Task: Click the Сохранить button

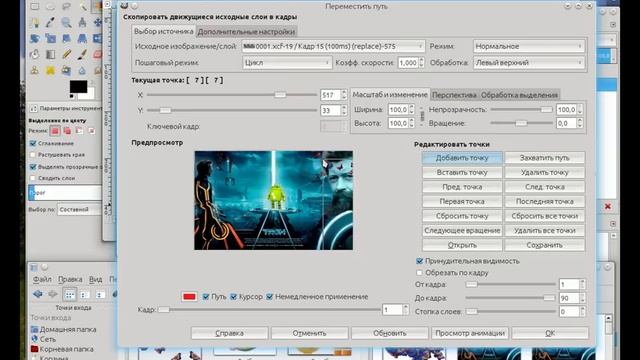Action: [x=544, y=245]
